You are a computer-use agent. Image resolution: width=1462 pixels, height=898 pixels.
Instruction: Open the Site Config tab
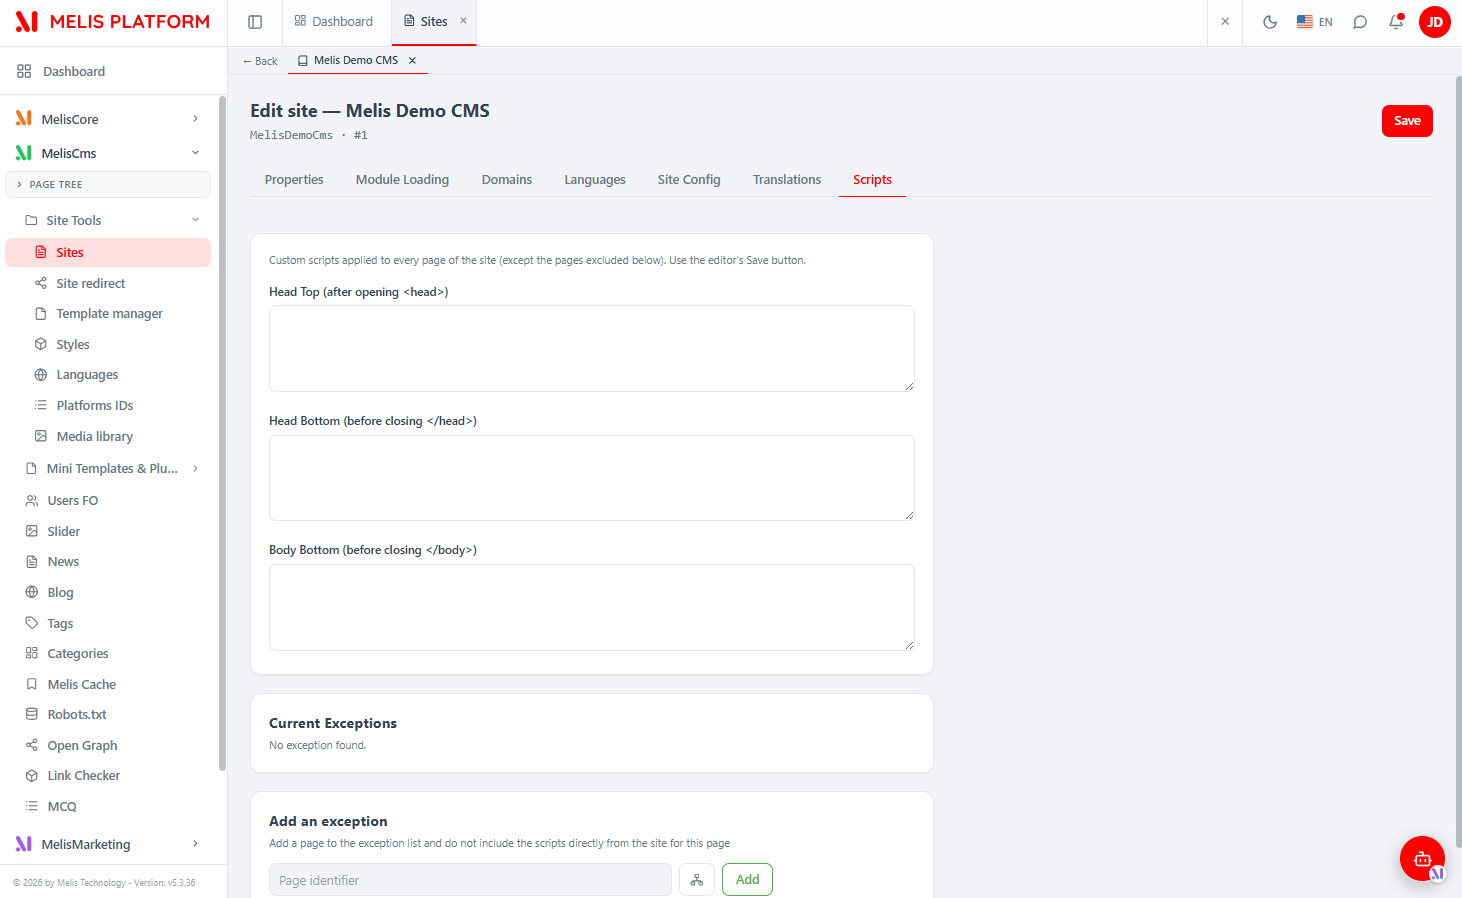(689, 180)
